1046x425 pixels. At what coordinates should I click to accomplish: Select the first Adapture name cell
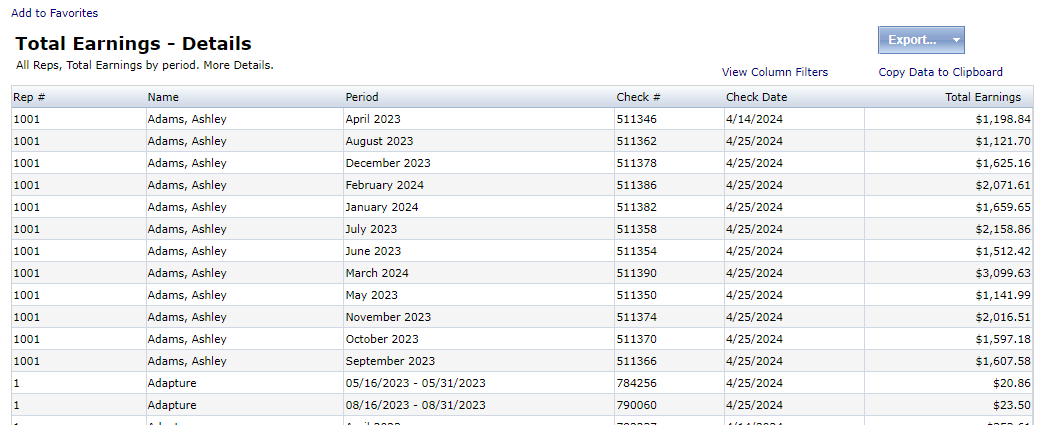coord(171,383)
